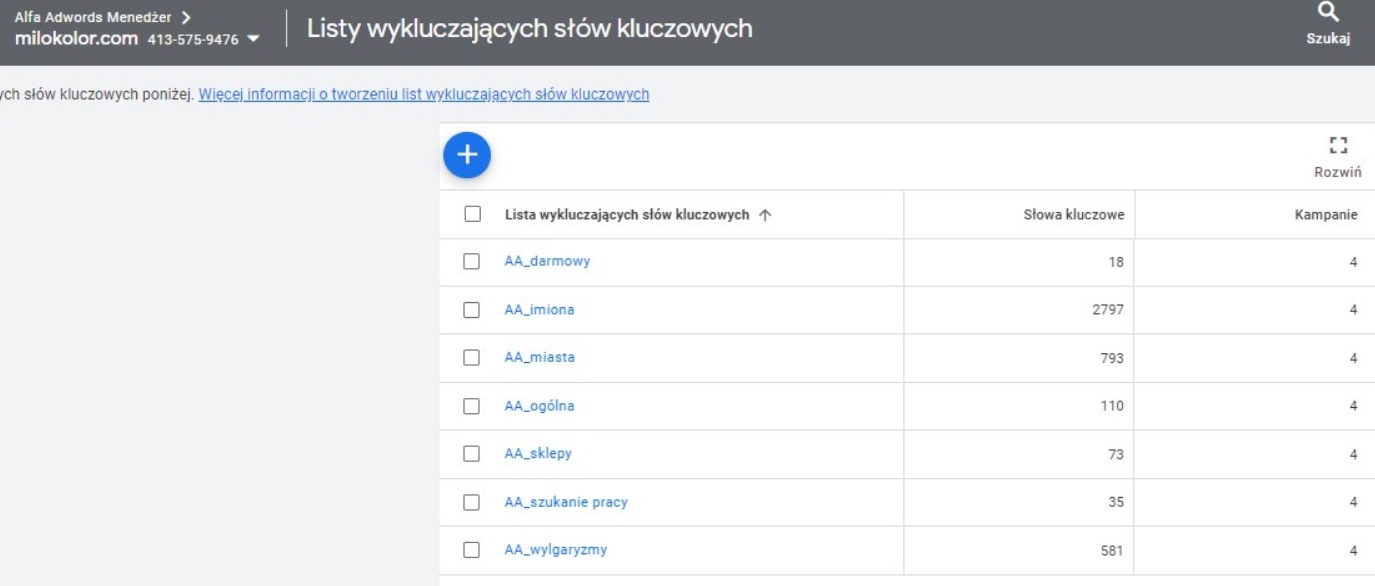Follow the 'Więcej informacji' help link
This screenshot has height=586, width=1375.
pos(424,95)
